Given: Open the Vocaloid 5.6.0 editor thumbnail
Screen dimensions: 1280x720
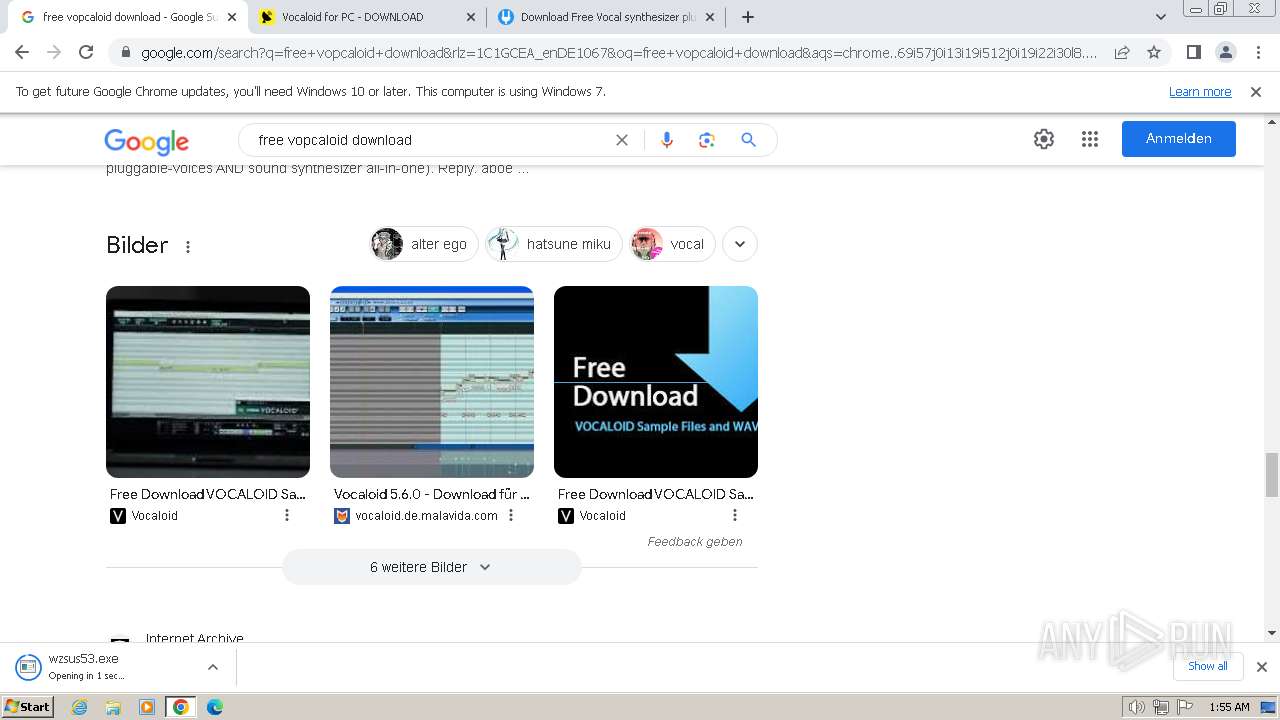Looking at the screenshot, I should coord(432,382).
